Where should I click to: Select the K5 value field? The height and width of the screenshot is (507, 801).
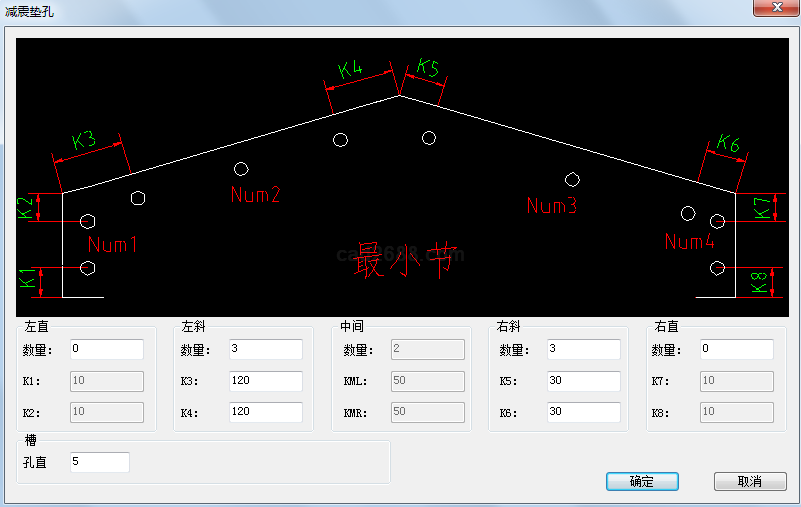coord(583,381)
